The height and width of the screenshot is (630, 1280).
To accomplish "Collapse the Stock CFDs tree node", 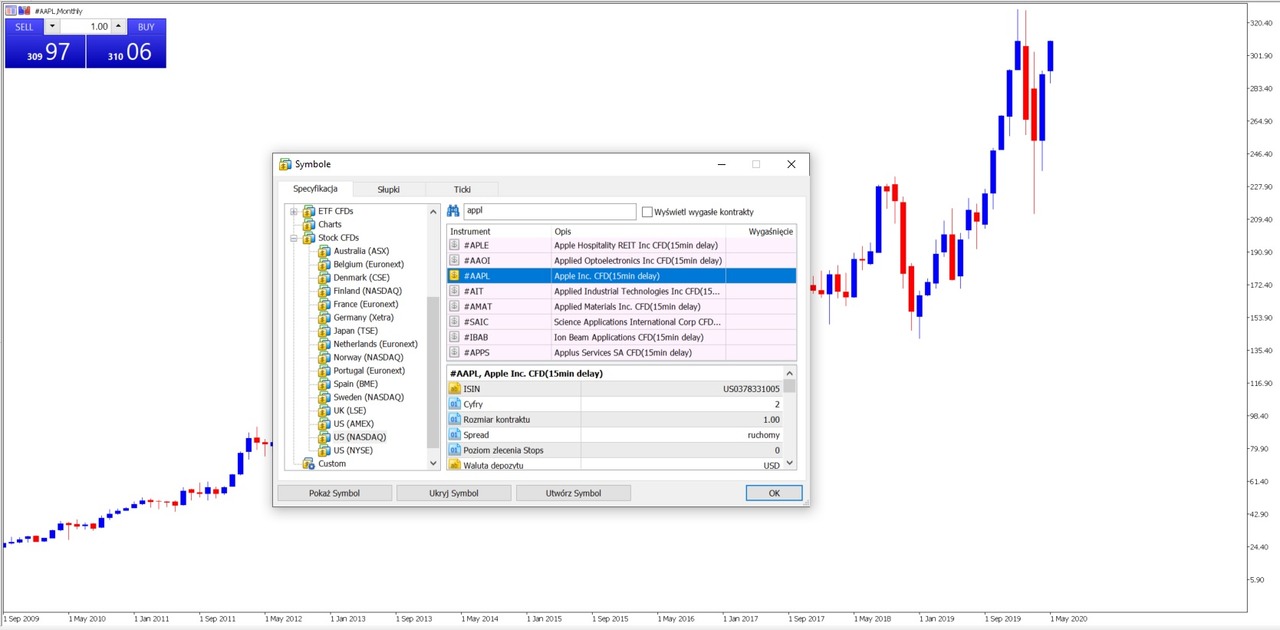I will (x=294, y=238).
